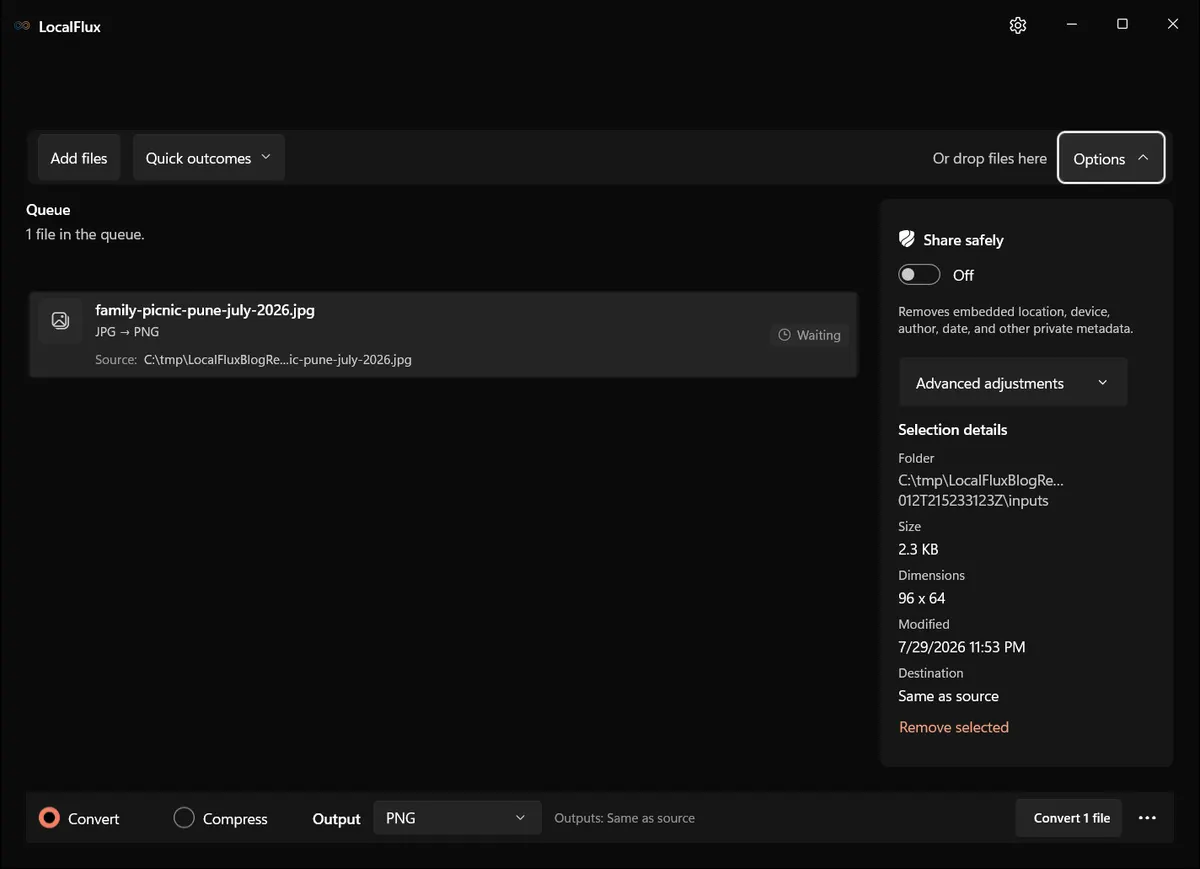
Task: Click the Convert 1 file button
Action: 1070,818
